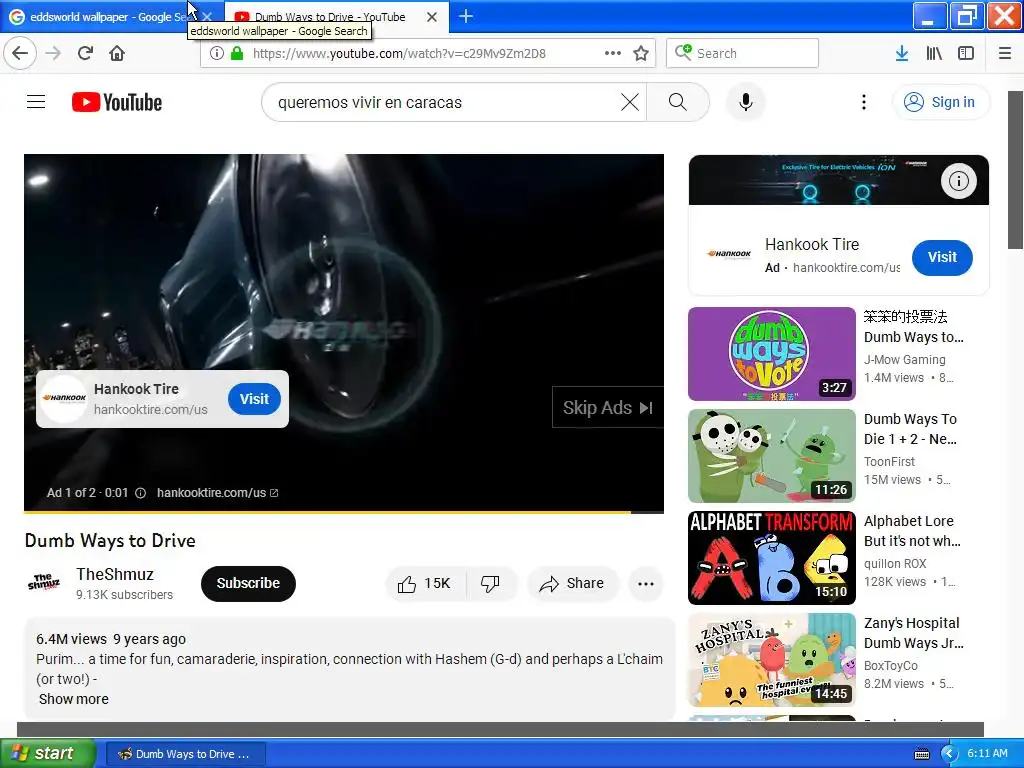Click the Share button
This screenshot has height=768, width=1024.
pos(572,583)
